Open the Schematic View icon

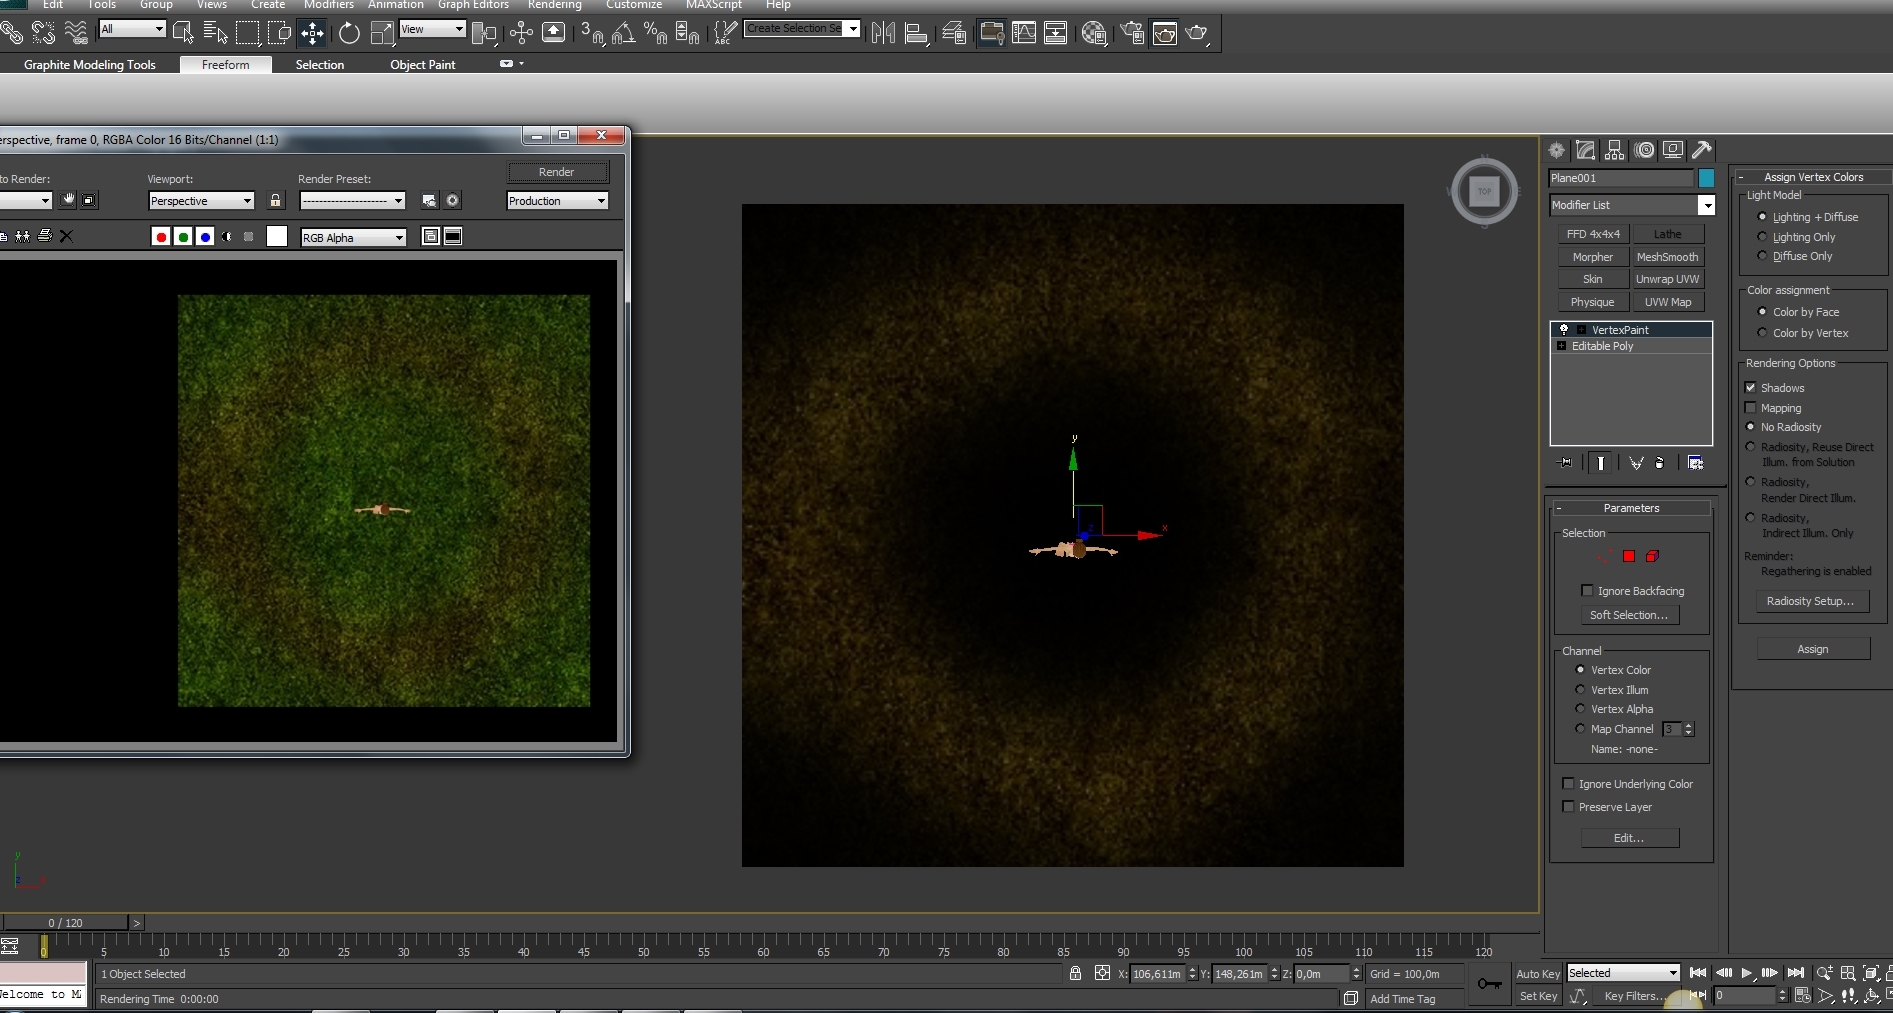pos(1055,33)
